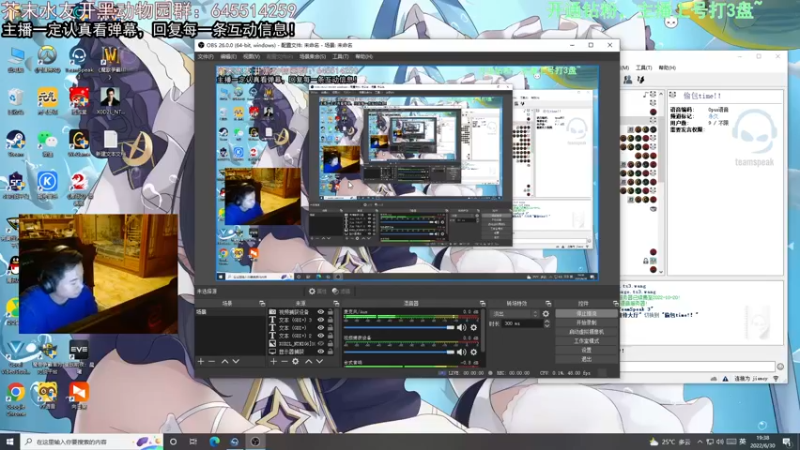Hide the 显示器捕获 source eye icon
Screen dimensions: 800x450
[320, 352]
